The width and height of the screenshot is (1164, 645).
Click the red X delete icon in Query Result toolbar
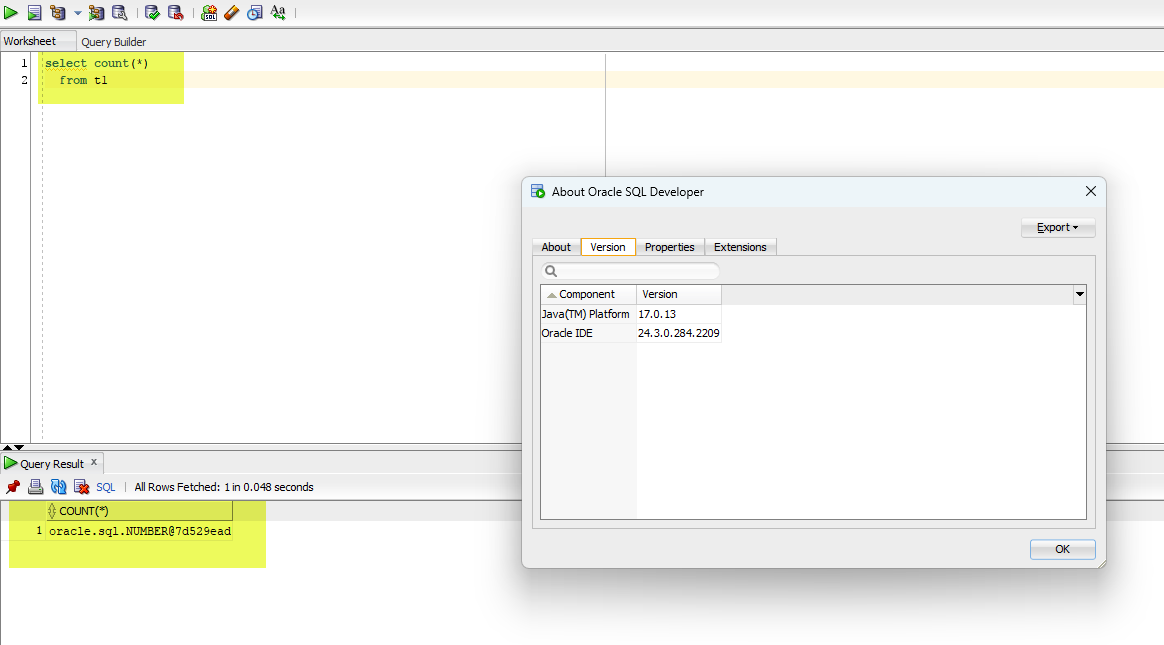[x=82, y=487]
